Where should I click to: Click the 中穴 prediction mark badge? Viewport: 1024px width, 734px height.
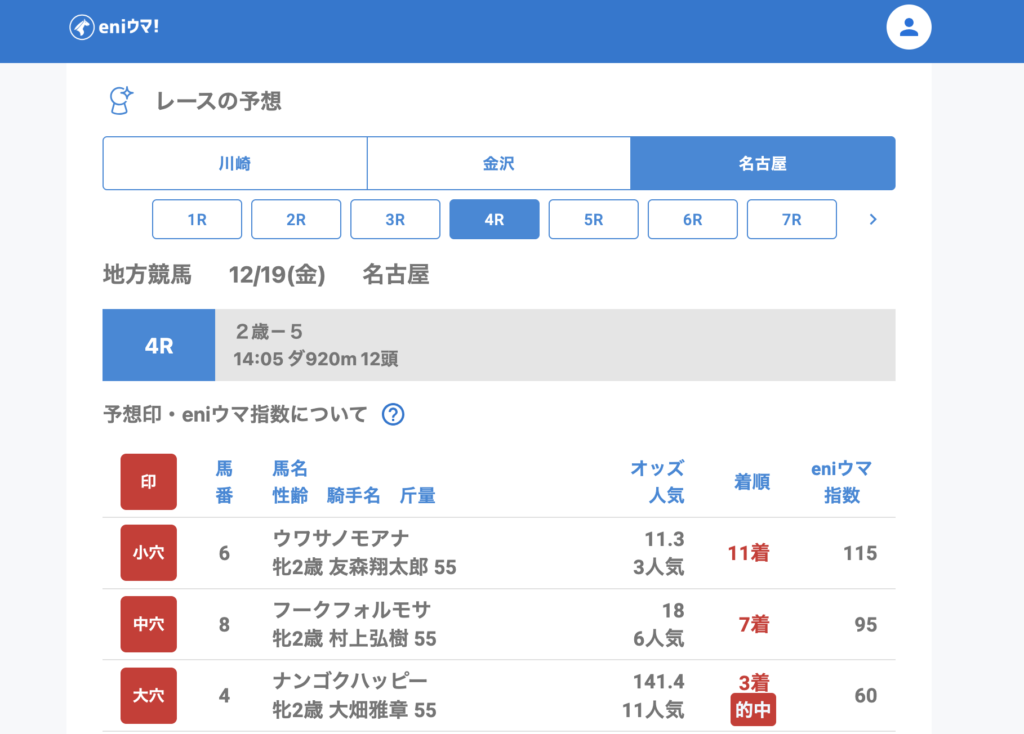coord(148,624)
